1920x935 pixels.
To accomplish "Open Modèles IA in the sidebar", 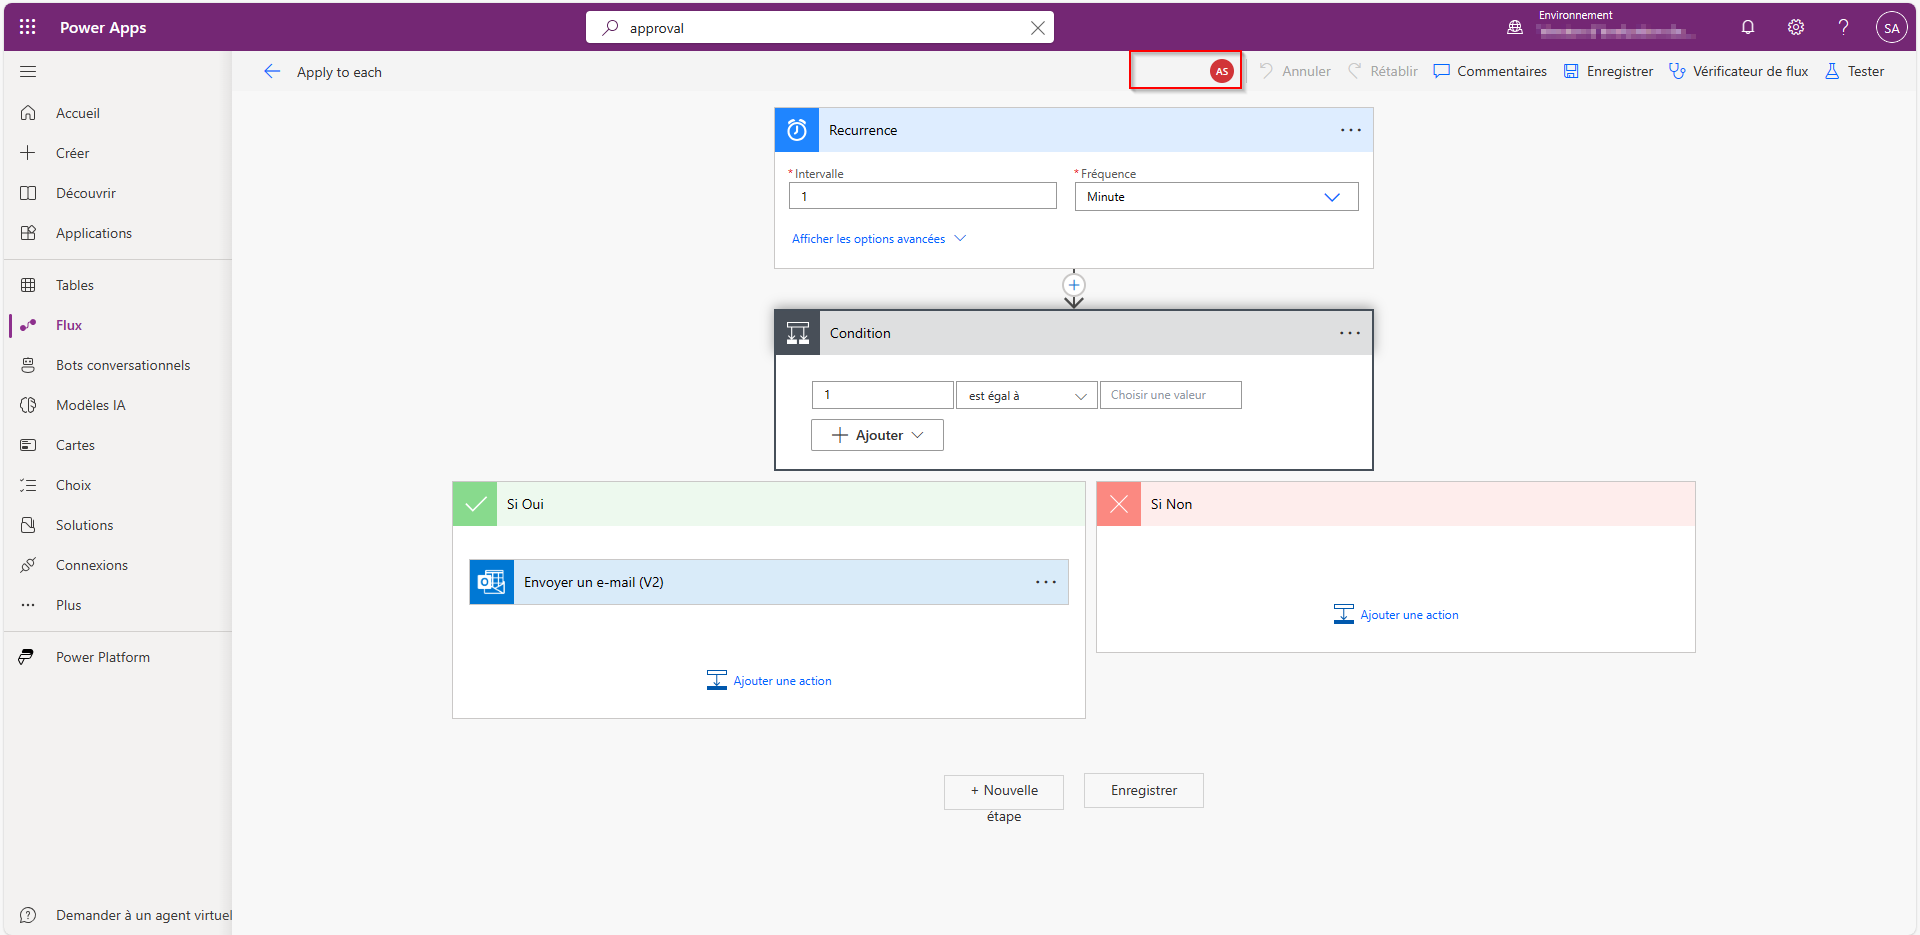I will click(118, 405).
